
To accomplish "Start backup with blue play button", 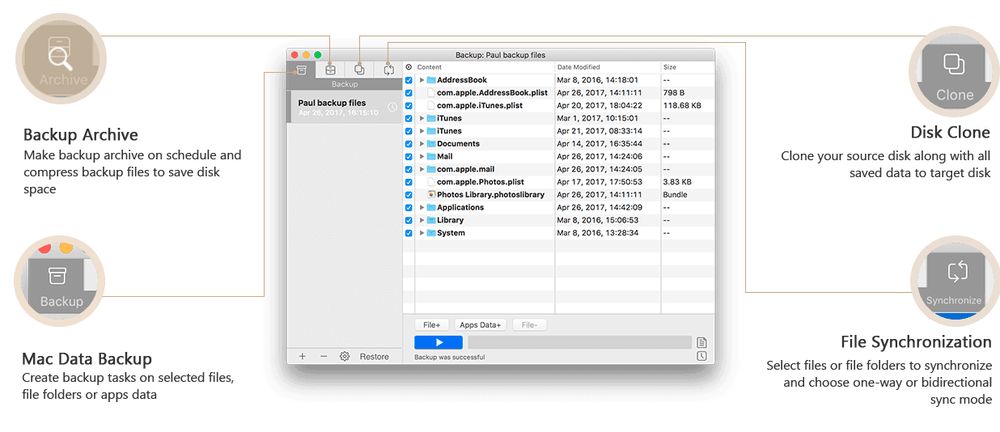I will pos(438,343).
